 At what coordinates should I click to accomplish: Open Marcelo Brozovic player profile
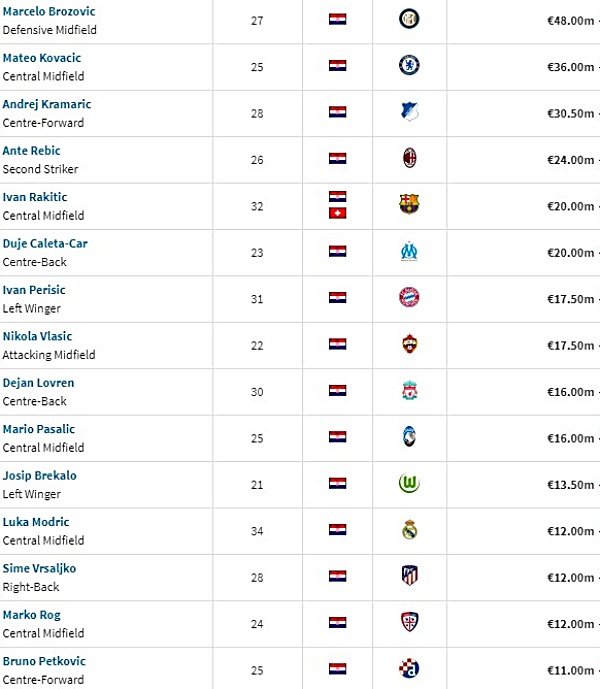pyautogui.click(x=49, y=11)
